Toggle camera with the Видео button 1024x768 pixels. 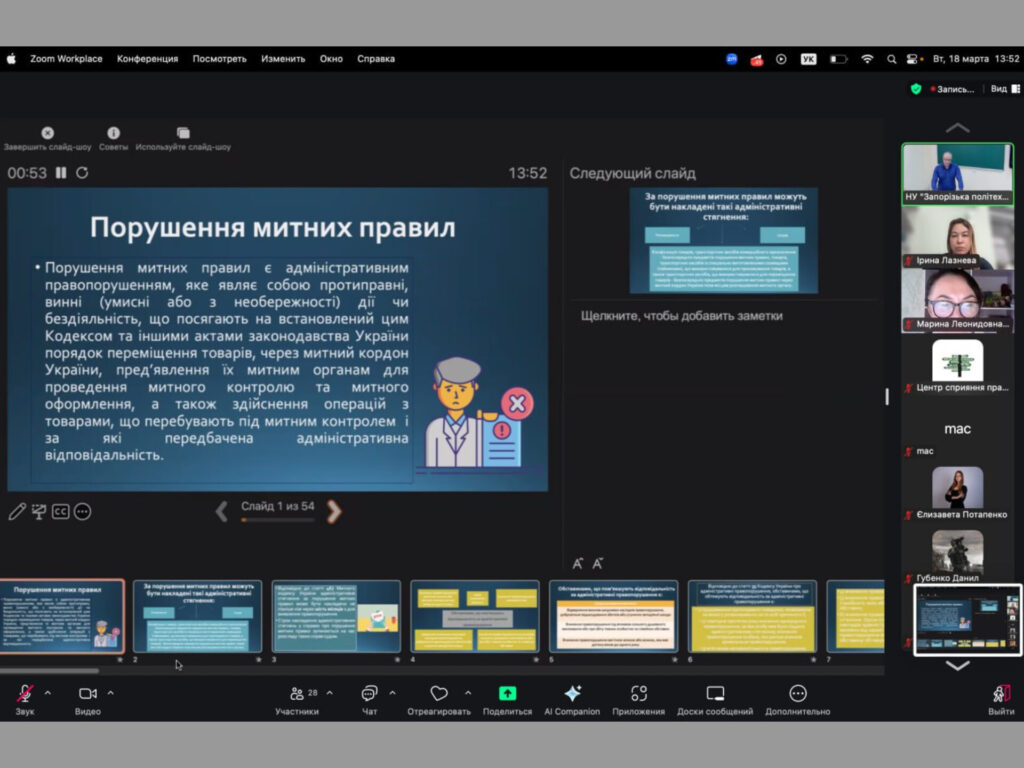tap(87, 693)
